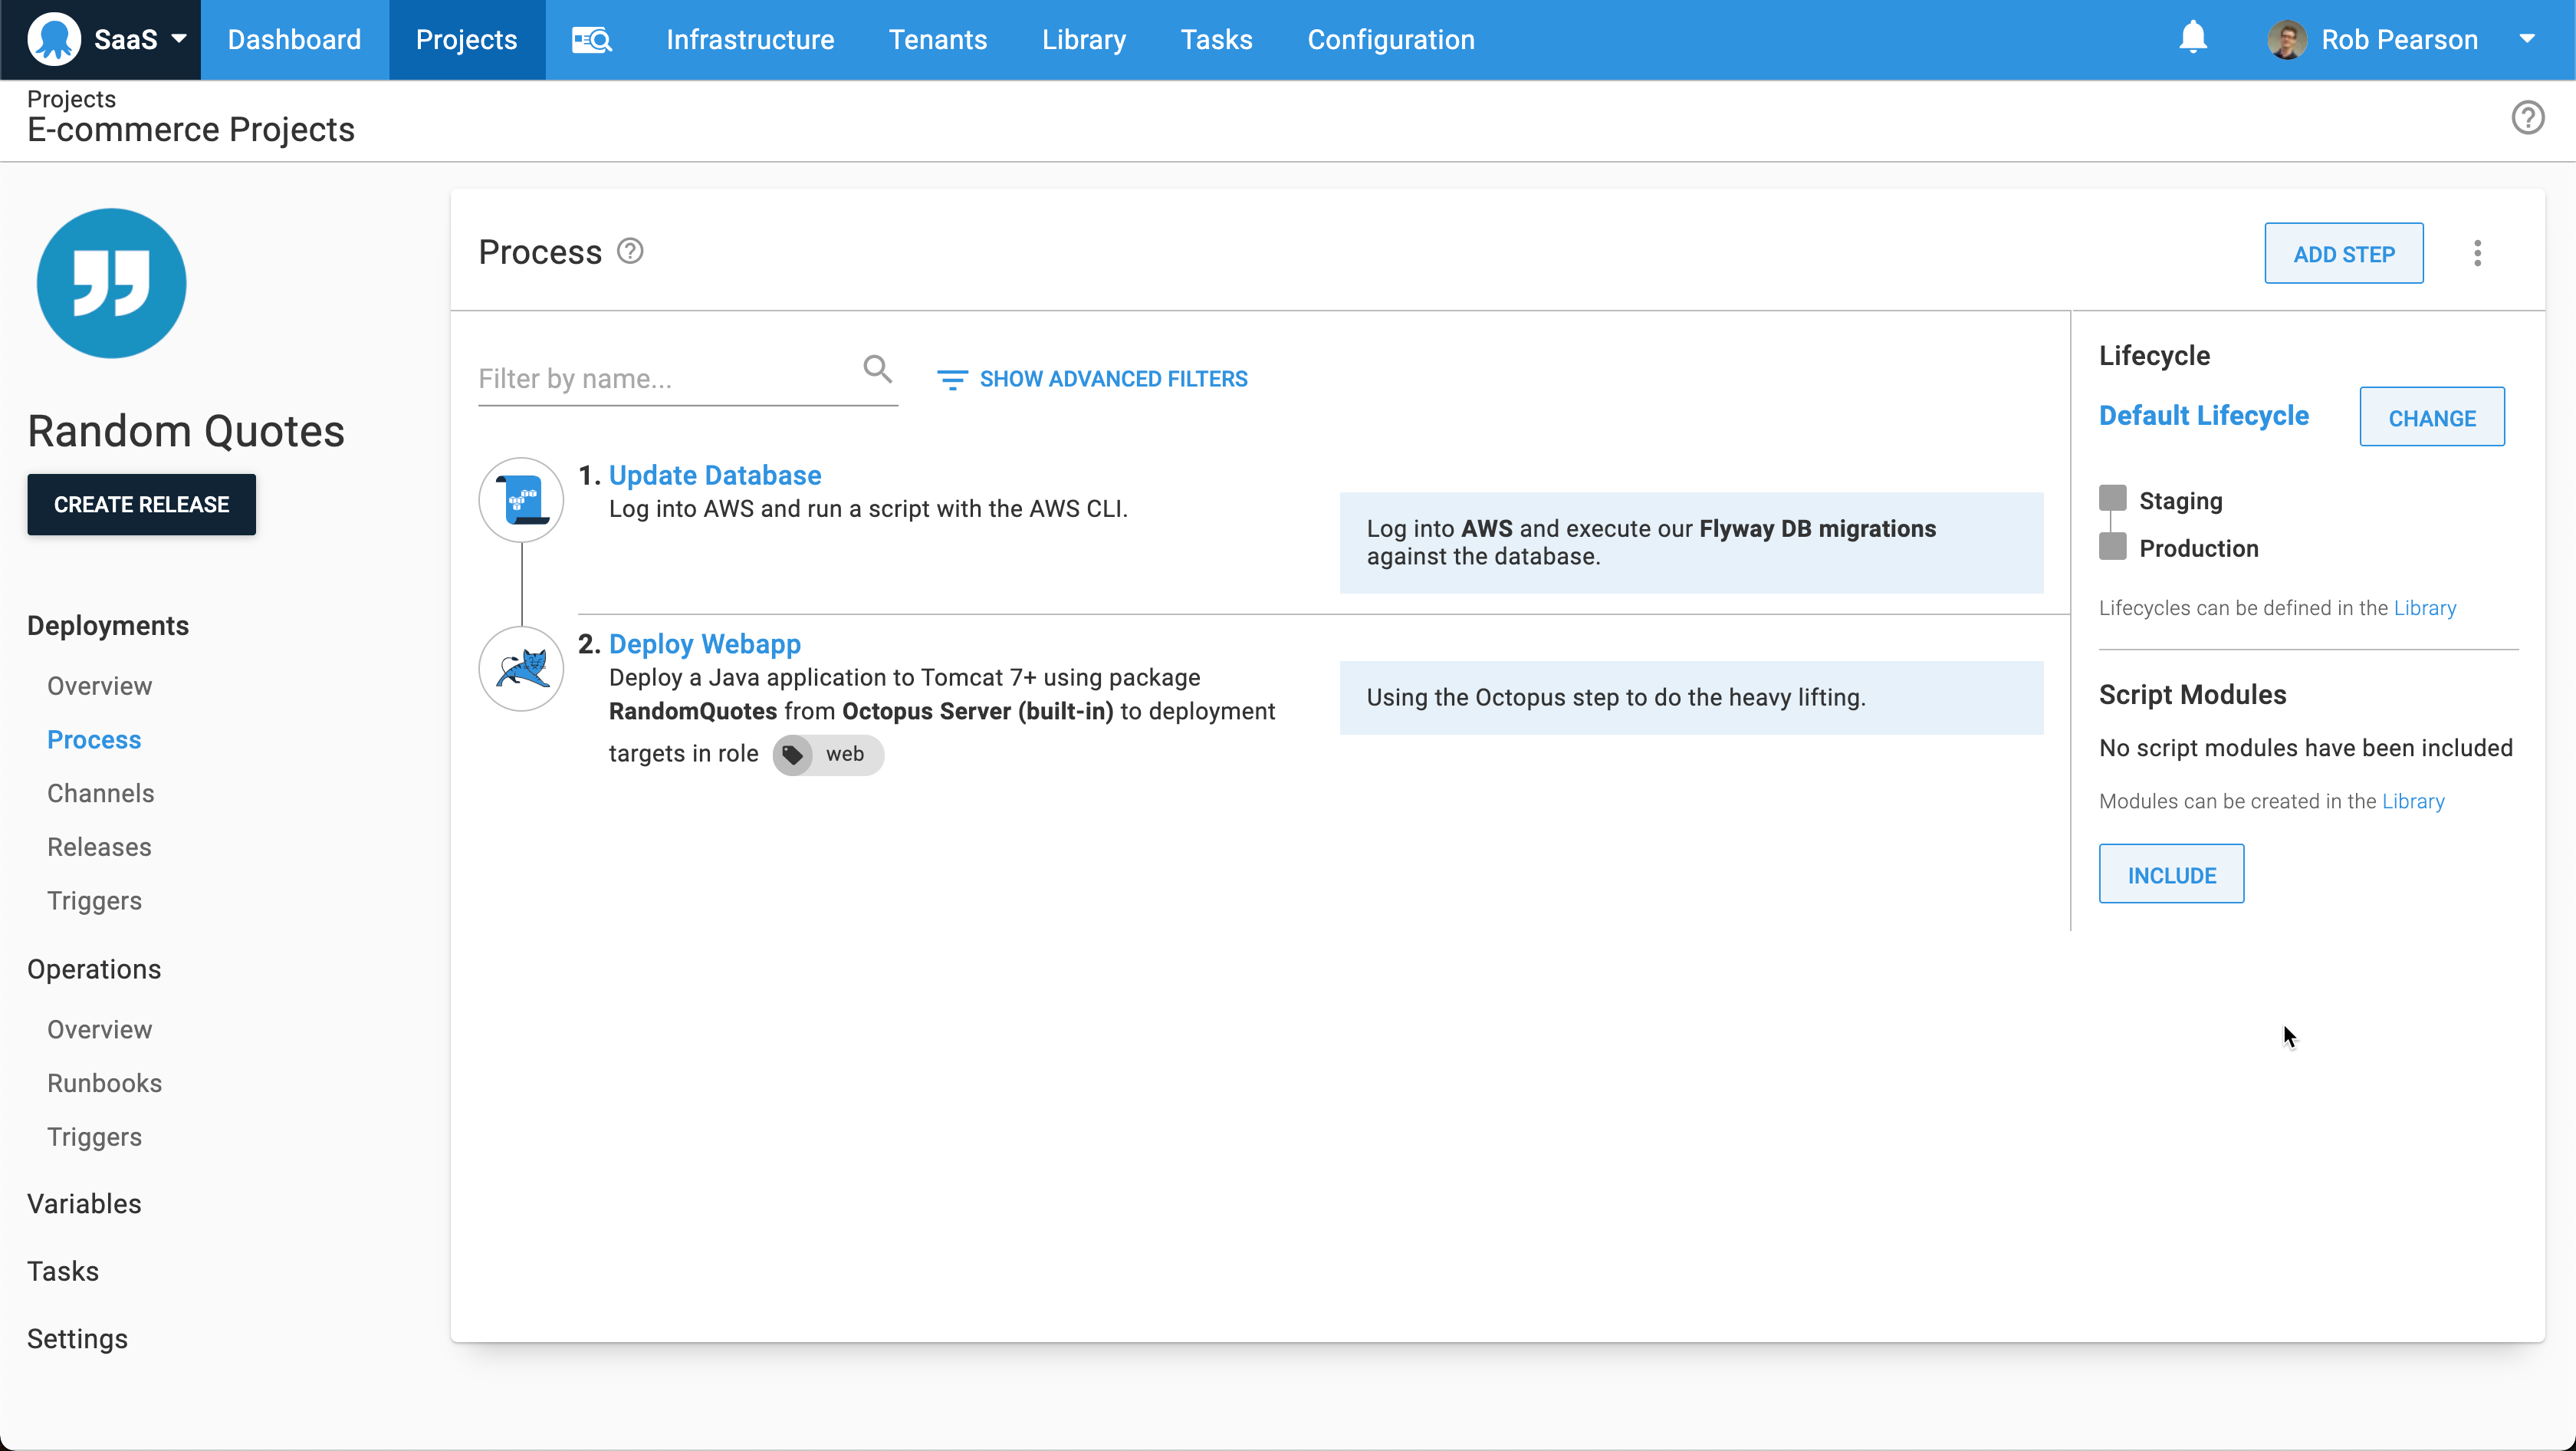The height and width of the screenshot is (1451, 2576).
Task: Click the Octopus Deploy logo
Action: (x=55, y=39)
